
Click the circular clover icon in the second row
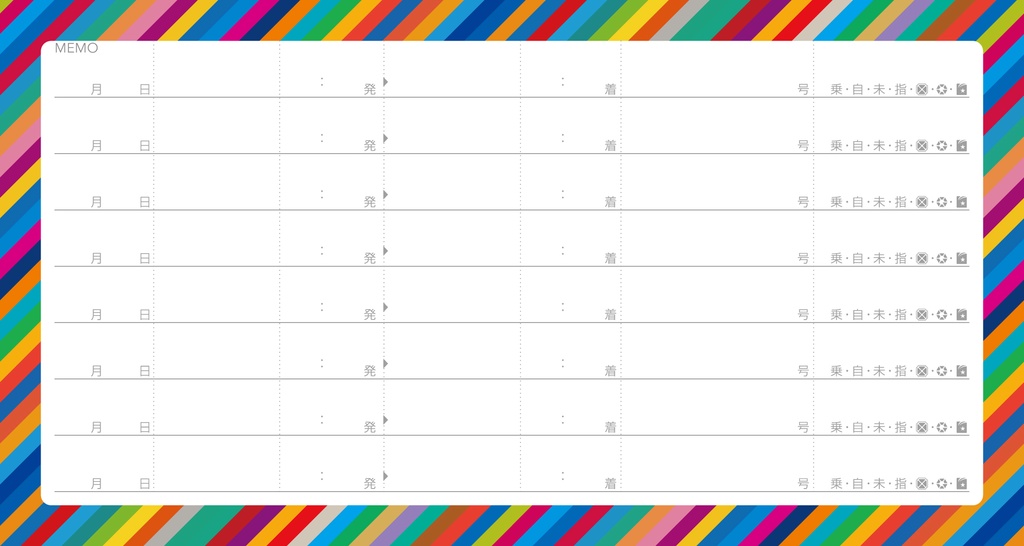point(941,146)
